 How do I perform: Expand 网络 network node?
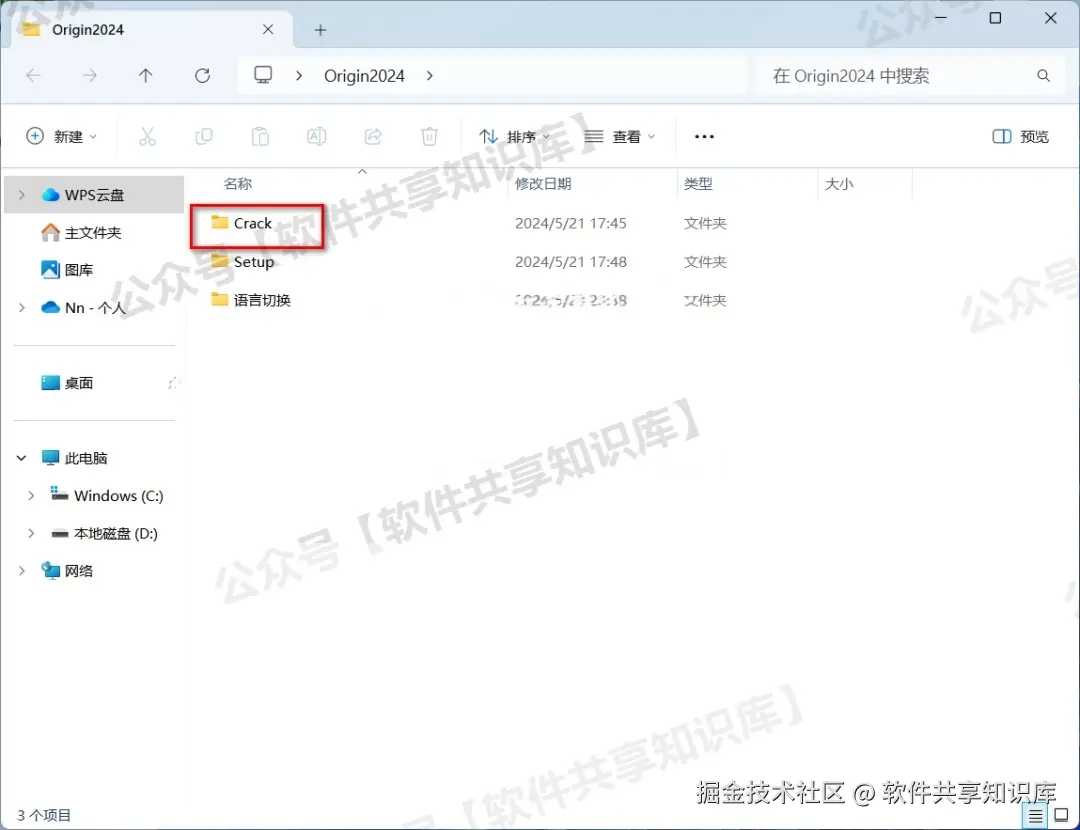click(22, 570)
